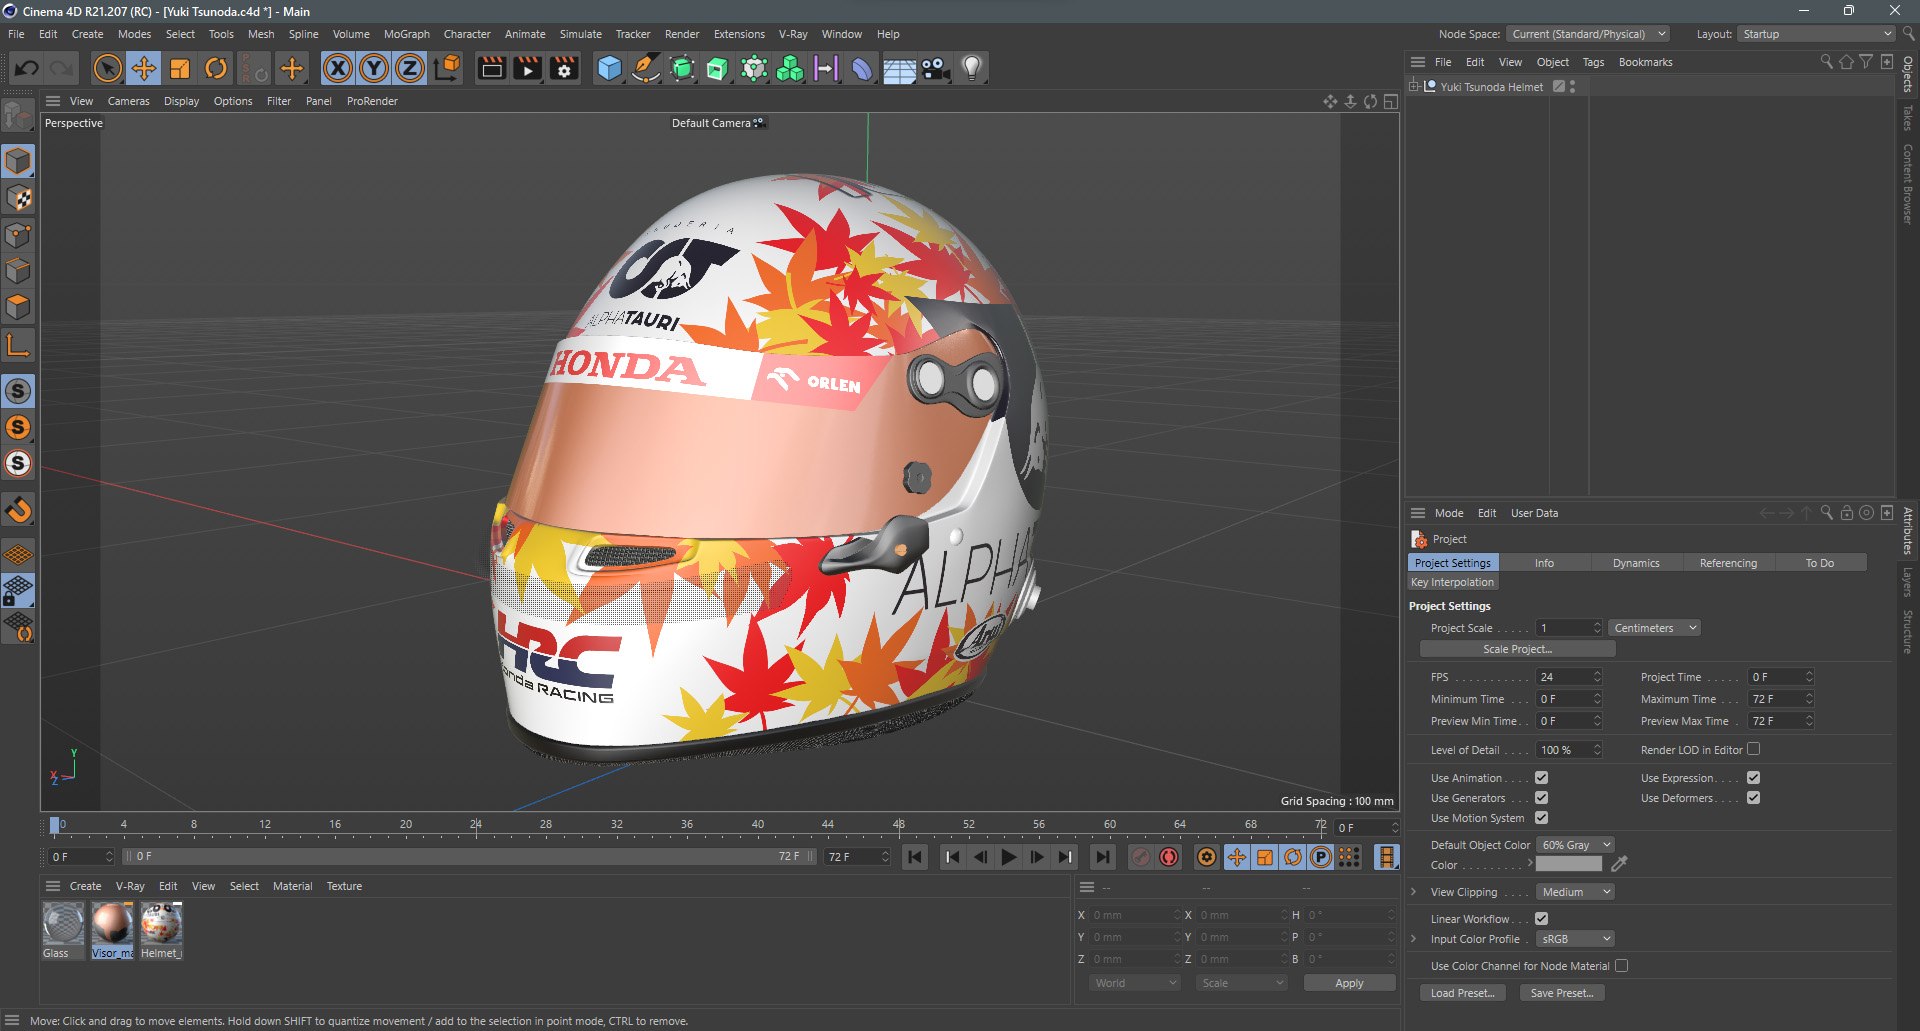Open Edit Render Settings icon
1920x1031 pixels.
click(x=564, y=68)
